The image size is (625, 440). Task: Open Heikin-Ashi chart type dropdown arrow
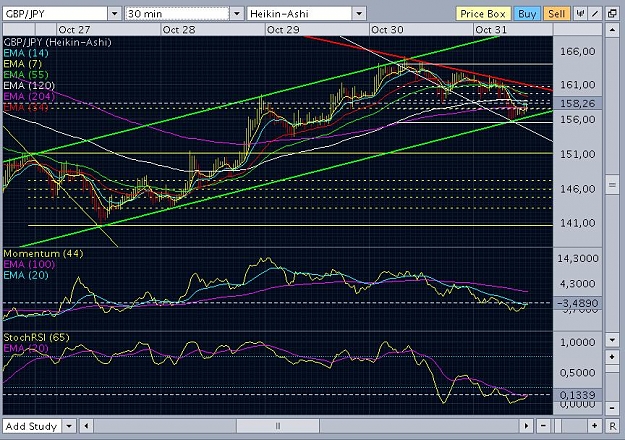pos(359,14)
